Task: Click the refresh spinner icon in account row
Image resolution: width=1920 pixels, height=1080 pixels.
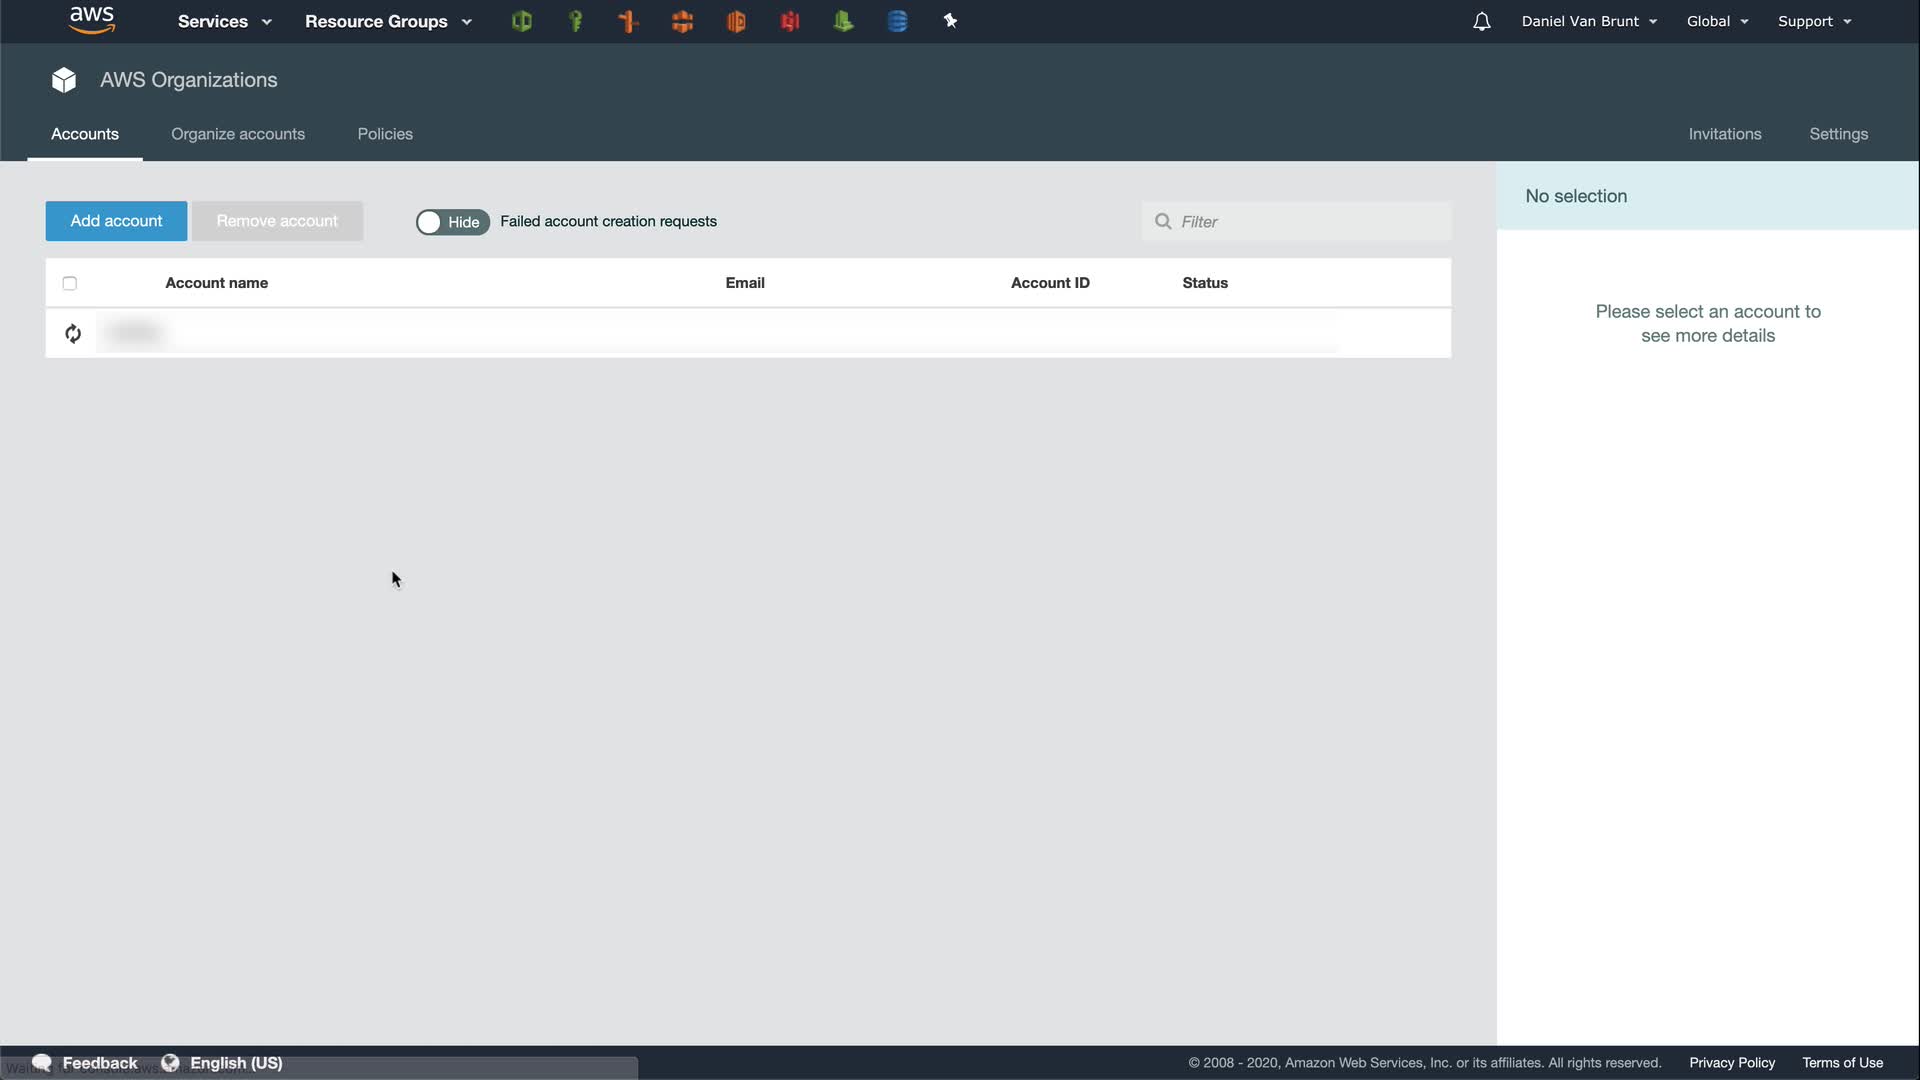Action: (73, 333)
